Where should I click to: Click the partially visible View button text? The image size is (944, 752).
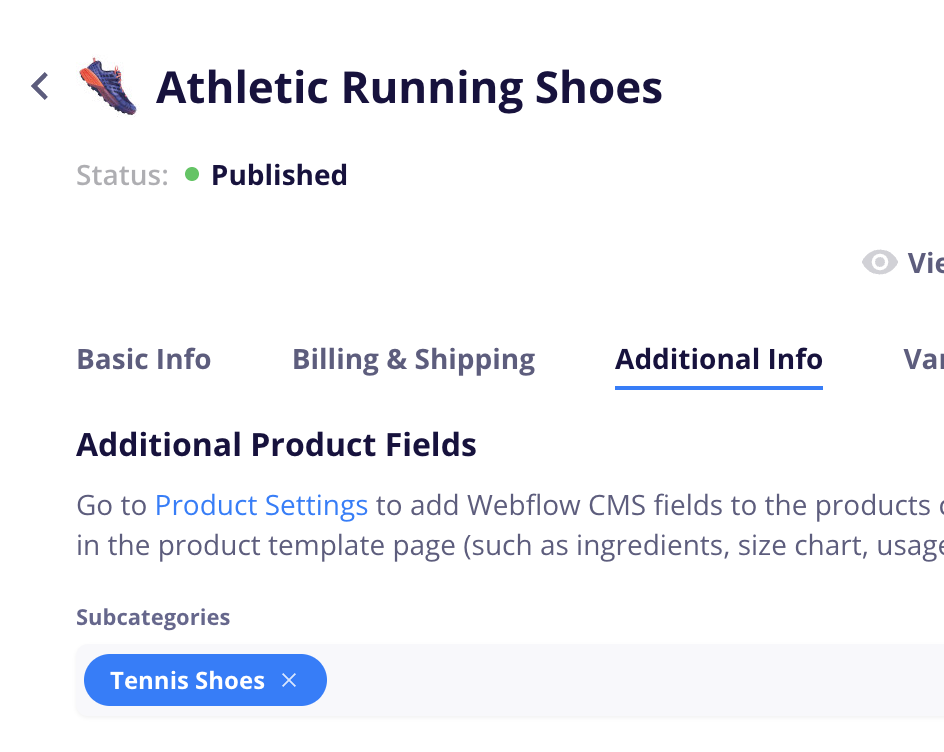[x=924, y=263]
